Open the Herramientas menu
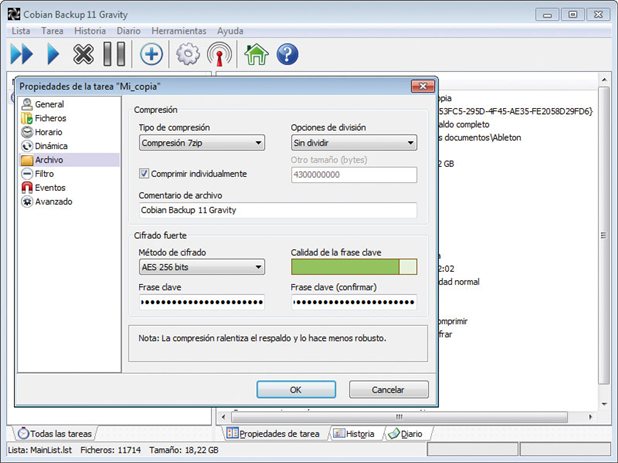This screenshot has height=463, width=618. (x=179, y=31)
